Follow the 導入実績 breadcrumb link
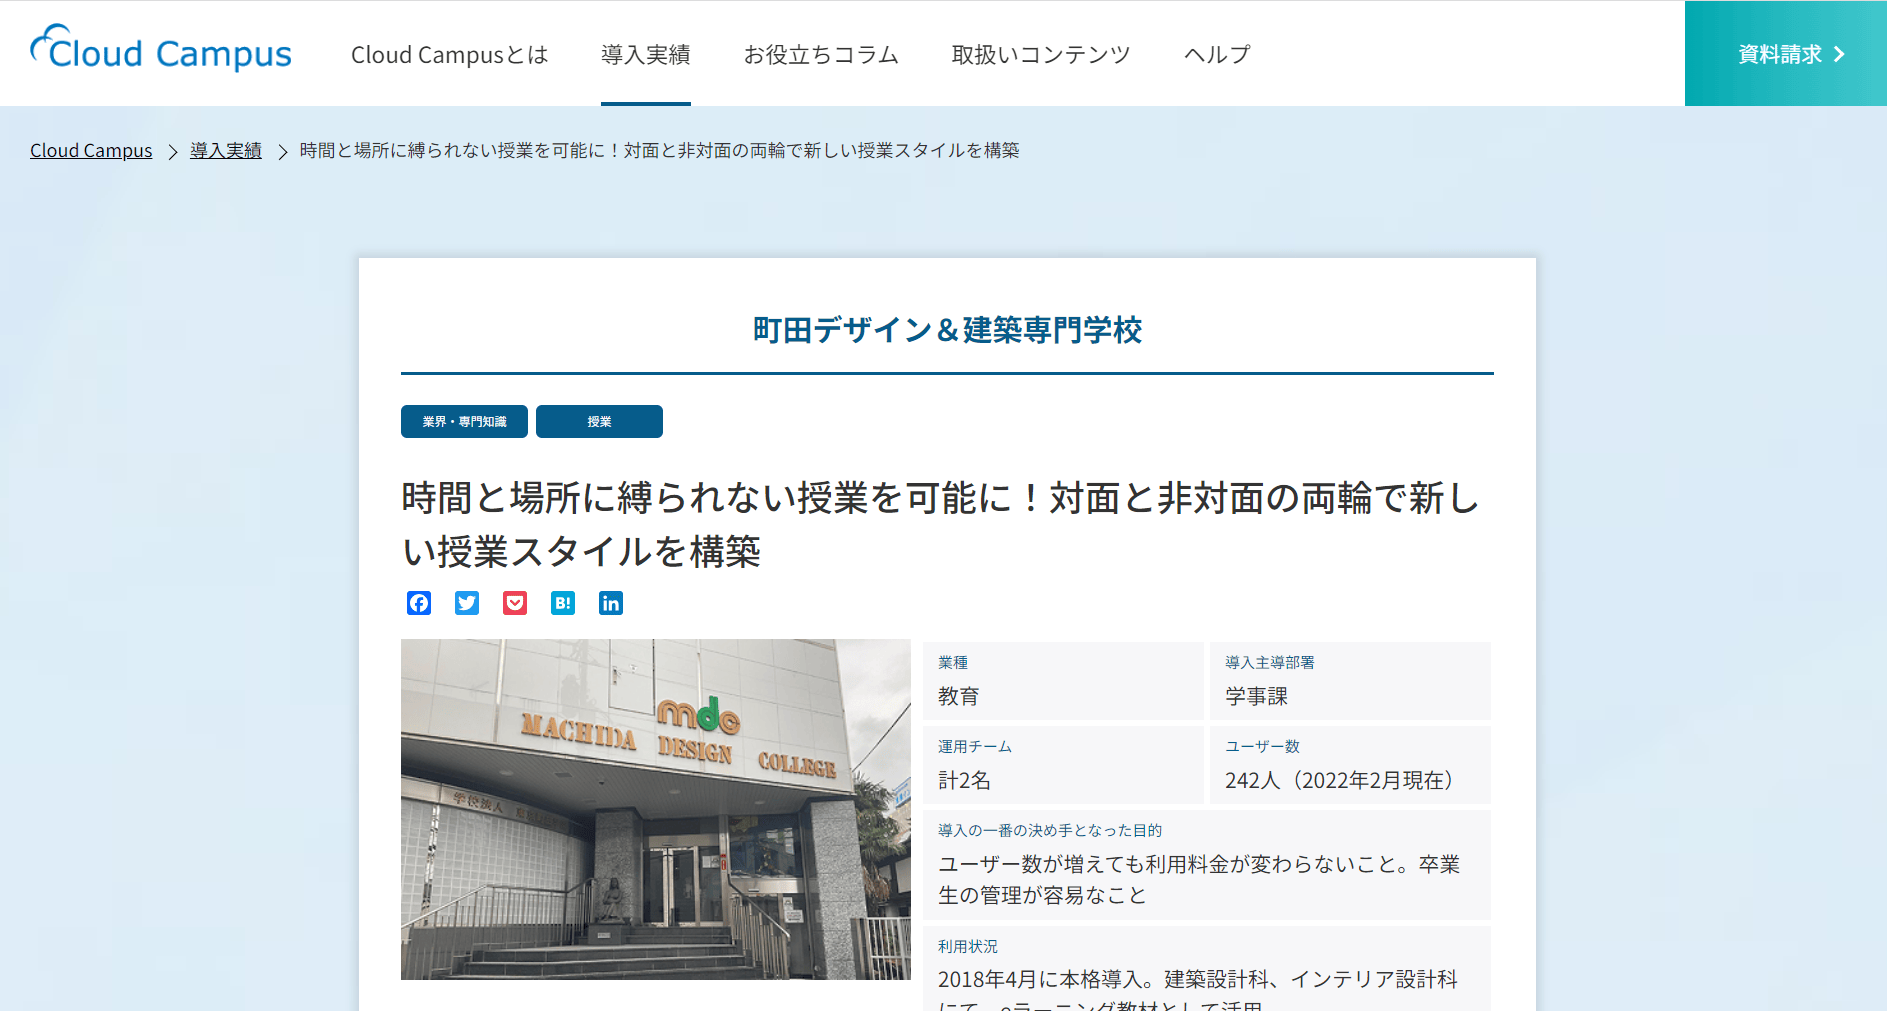Viewport: 1887px width, 1011px height. click(x=226, y=150)
